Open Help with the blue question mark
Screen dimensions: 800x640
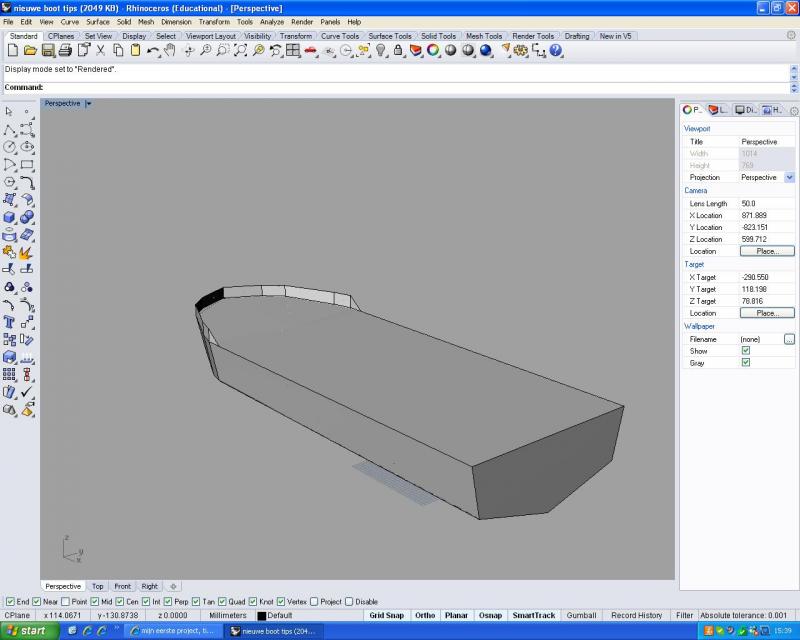pos(556,50)
